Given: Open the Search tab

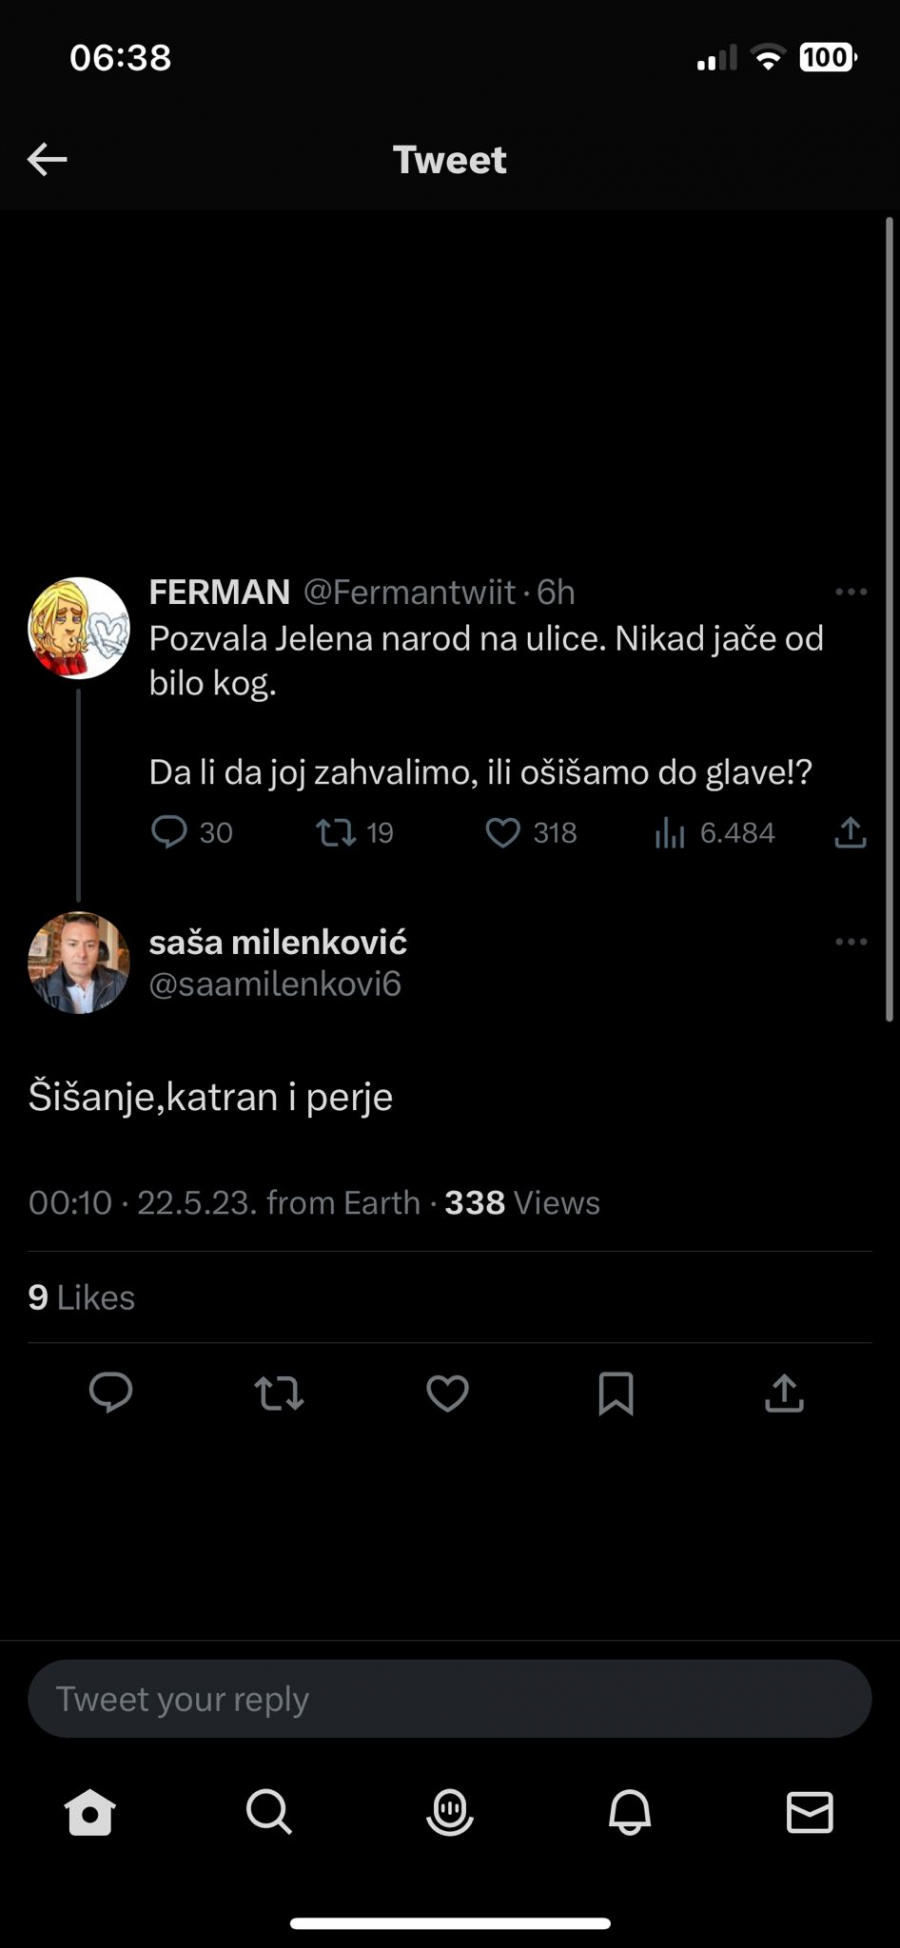Looking at the screenshot, I should pyautogui.click(x=269, y=1811).
